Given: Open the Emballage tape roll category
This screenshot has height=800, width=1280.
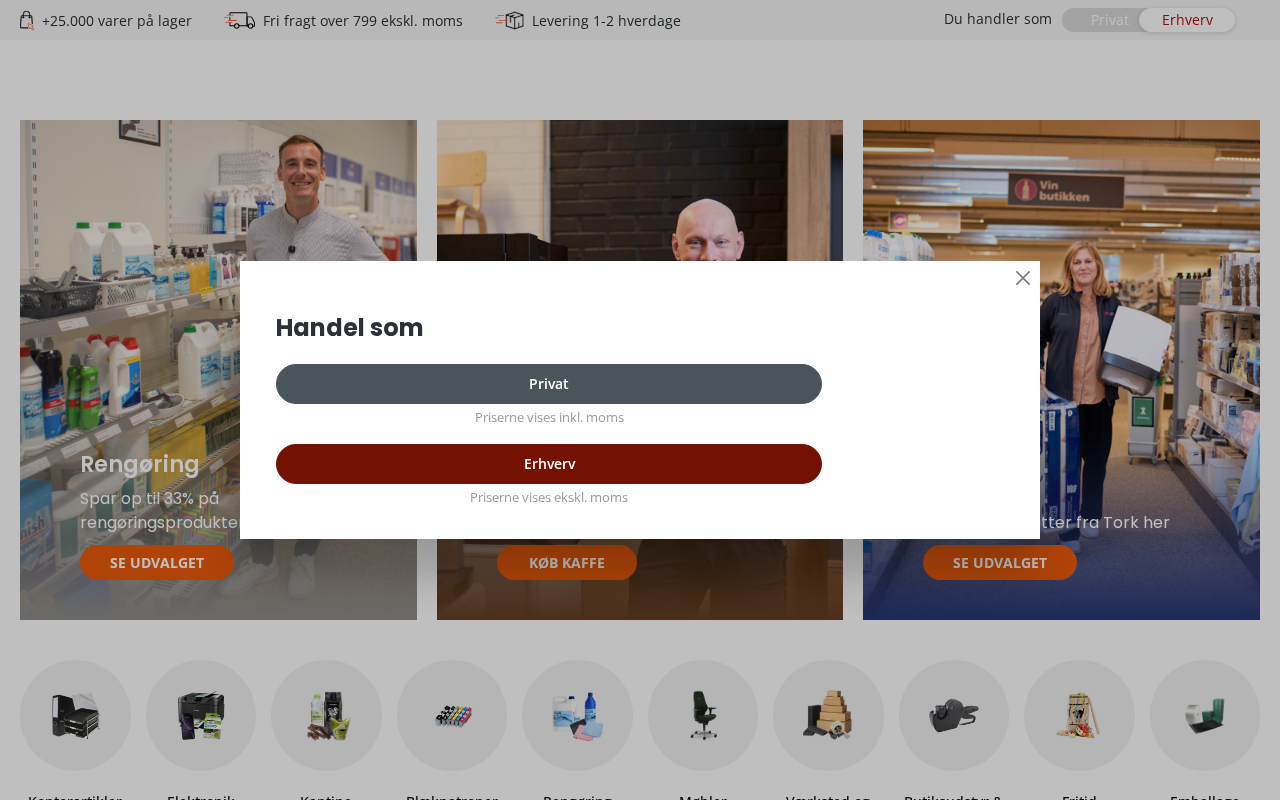Looking at the screenshot, I should click(x=1205, y=715).
